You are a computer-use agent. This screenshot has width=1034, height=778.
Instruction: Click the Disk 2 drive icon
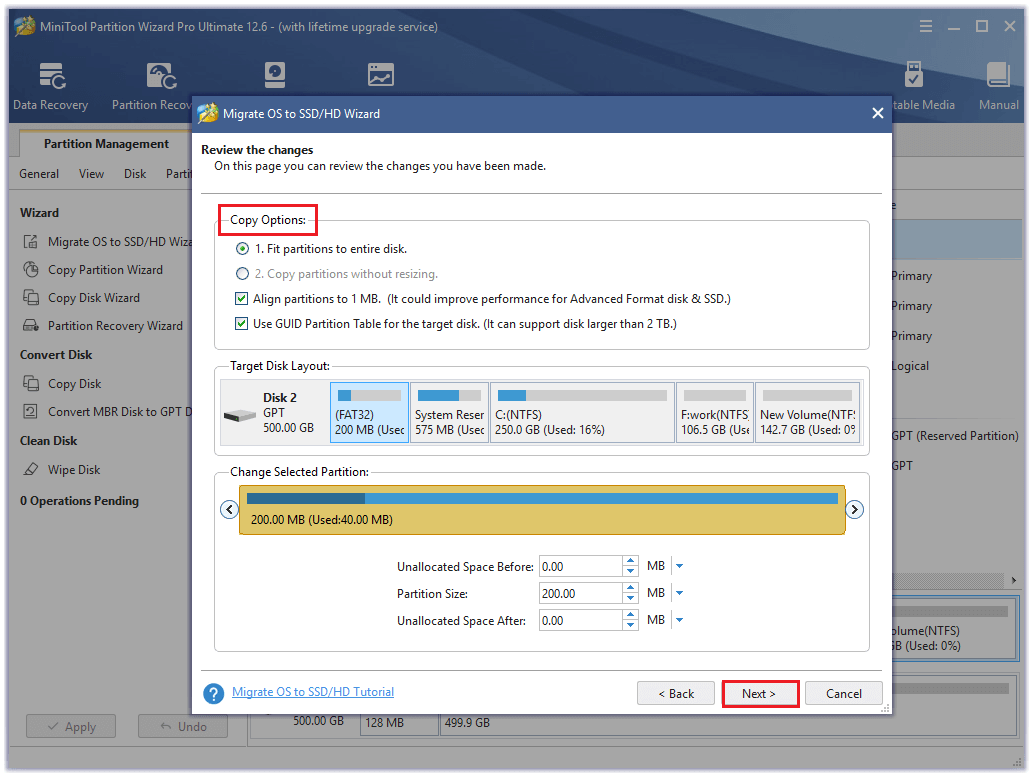tap(239, 416)
